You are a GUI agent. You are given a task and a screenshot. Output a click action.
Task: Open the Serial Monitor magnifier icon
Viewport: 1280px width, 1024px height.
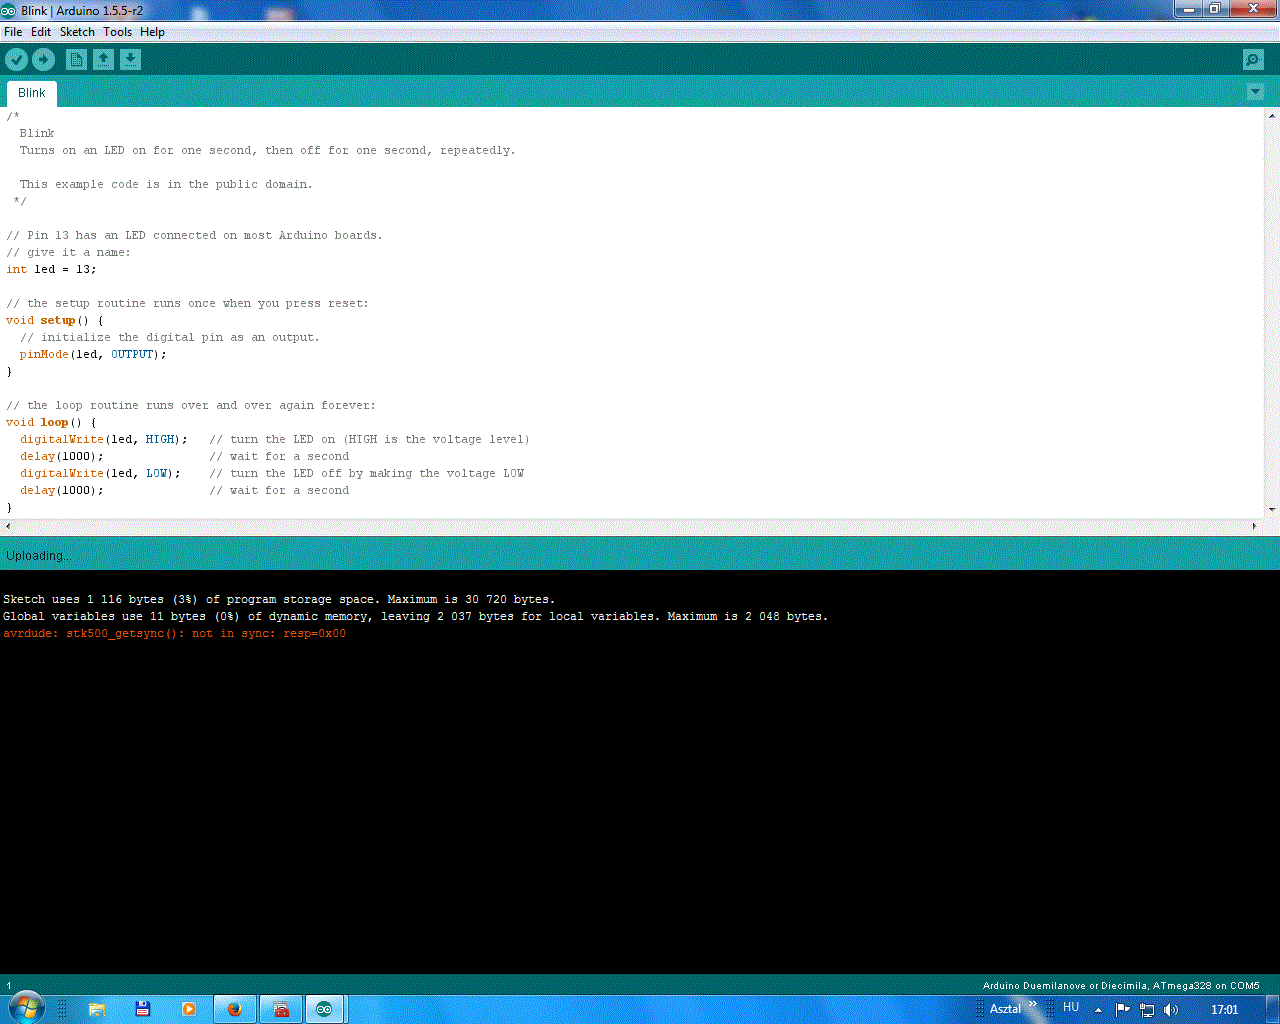(x=1253, y=60)
